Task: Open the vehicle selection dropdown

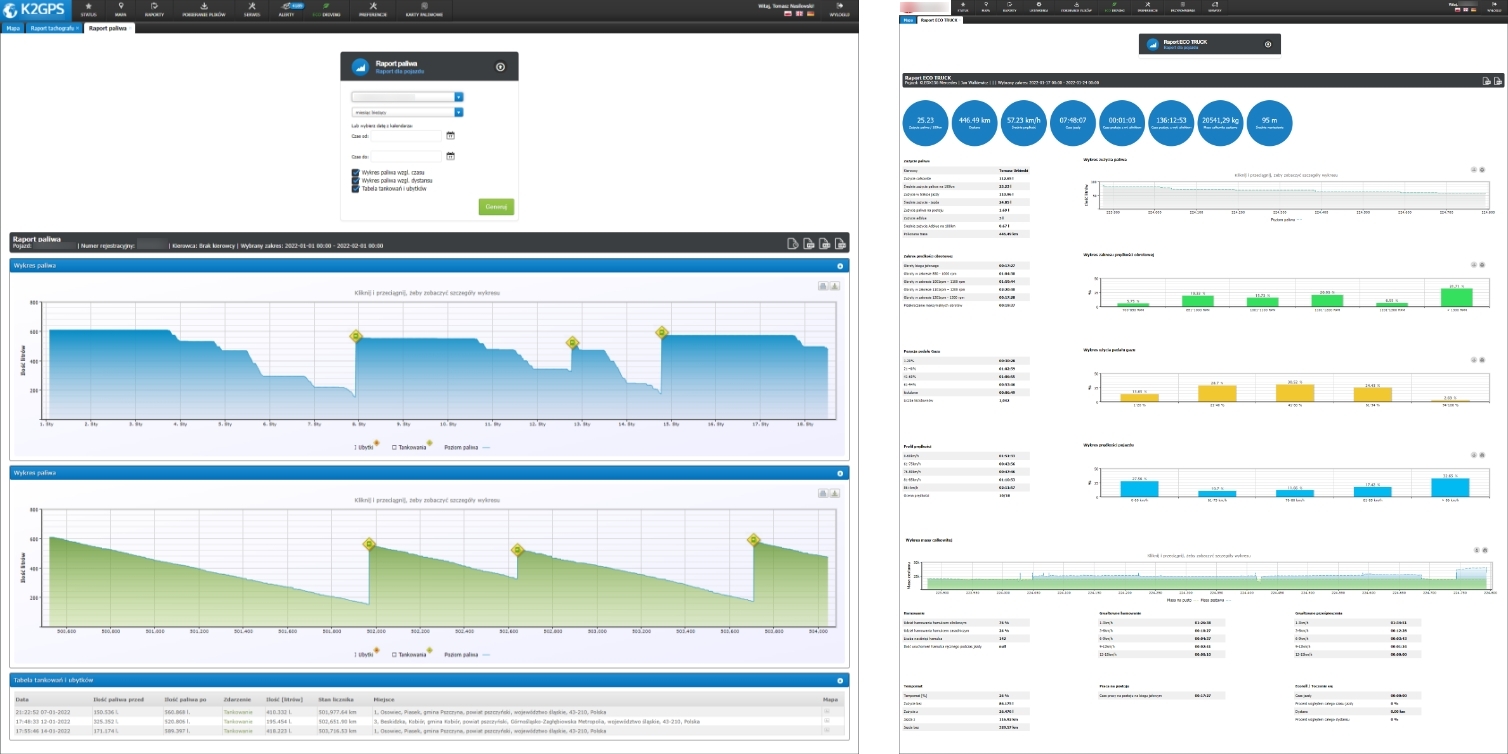Action: (x=407, y=97)
